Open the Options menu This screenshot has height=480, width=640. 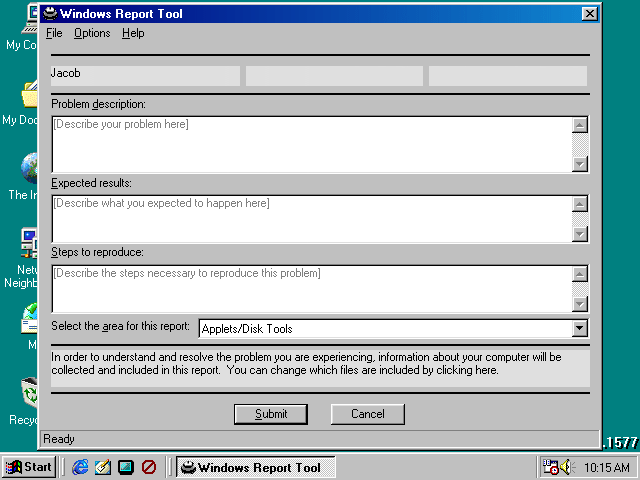[x=92, y=33]
